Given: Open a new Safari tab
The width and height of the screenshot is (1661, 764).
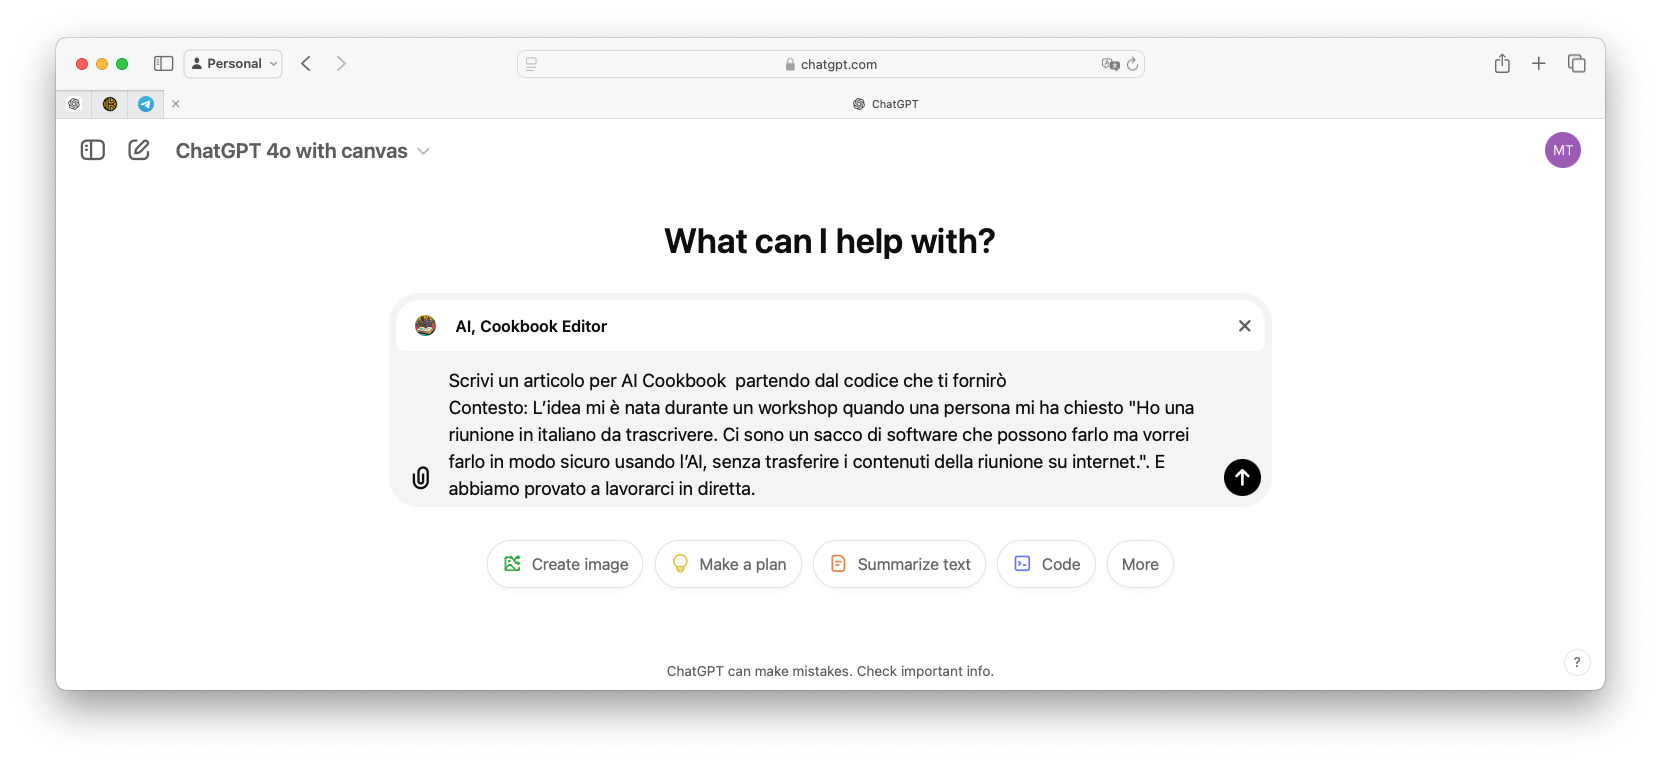Looking at the screenshot, I should coord(1539,64).
